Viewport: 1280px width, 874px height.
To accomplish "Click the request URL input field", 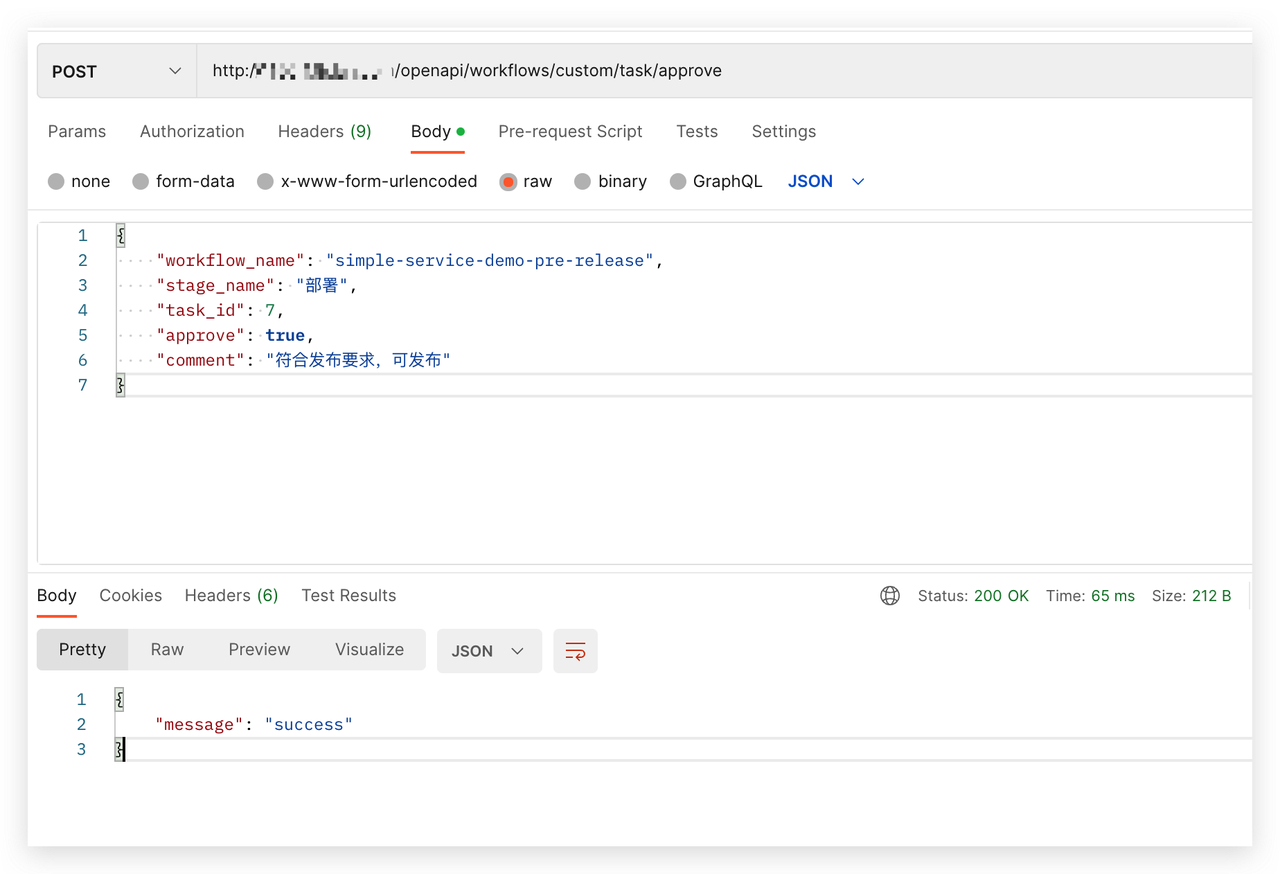I will [x=720, y=72].
